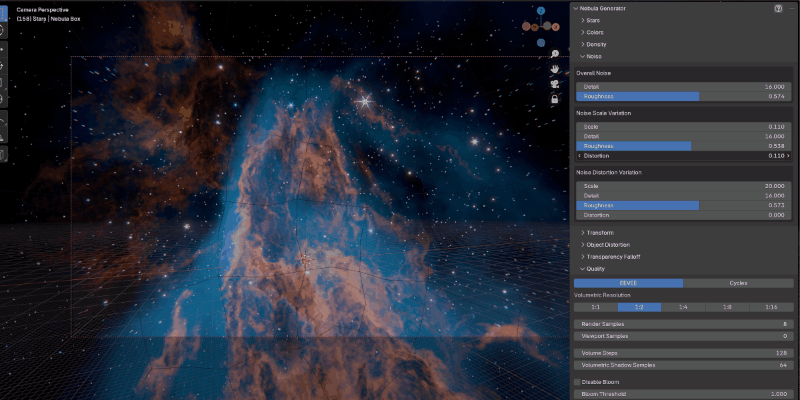Click the Camera Perspective viewport label
The height and width of the screenshot is (400, 800).
point(42,10)
